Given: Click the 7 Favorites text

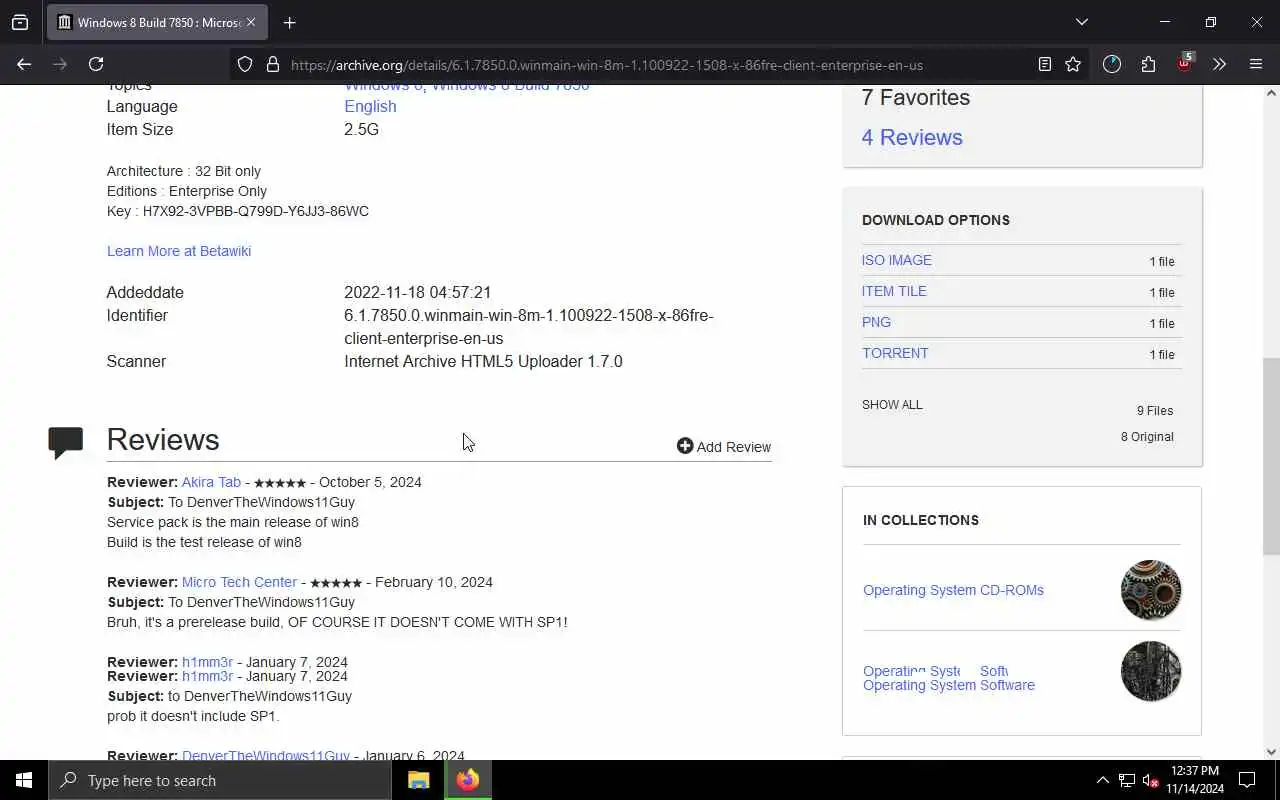Looking at the screenshot, I should click(x=916, y=97).
